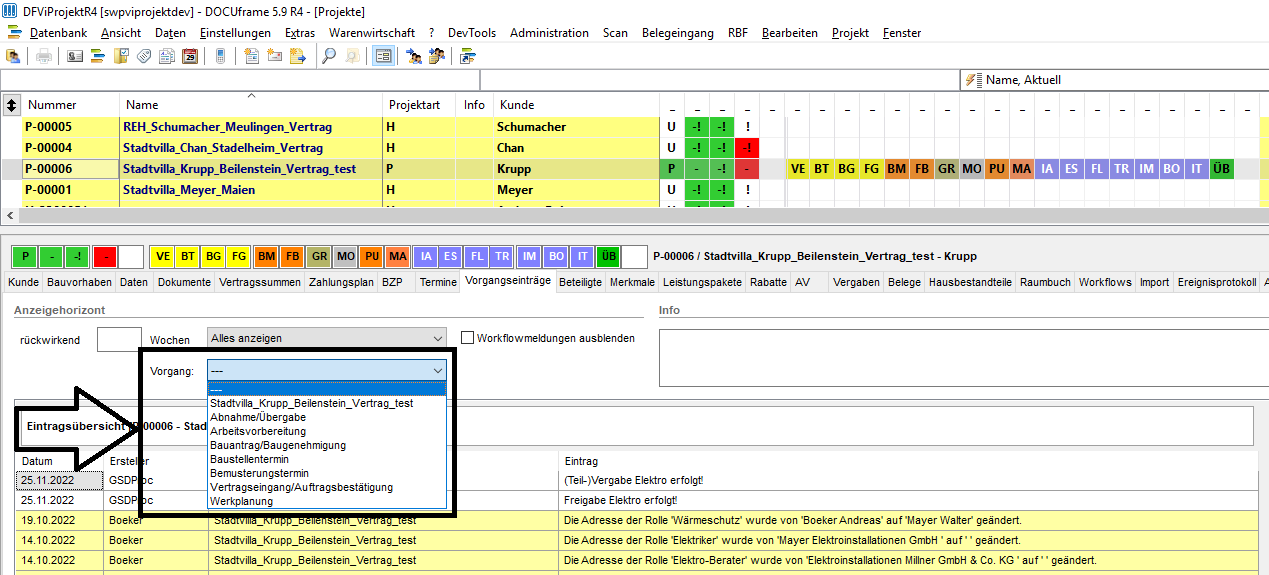Open the Ereignisprotokoll tab

pos(1217,283)
